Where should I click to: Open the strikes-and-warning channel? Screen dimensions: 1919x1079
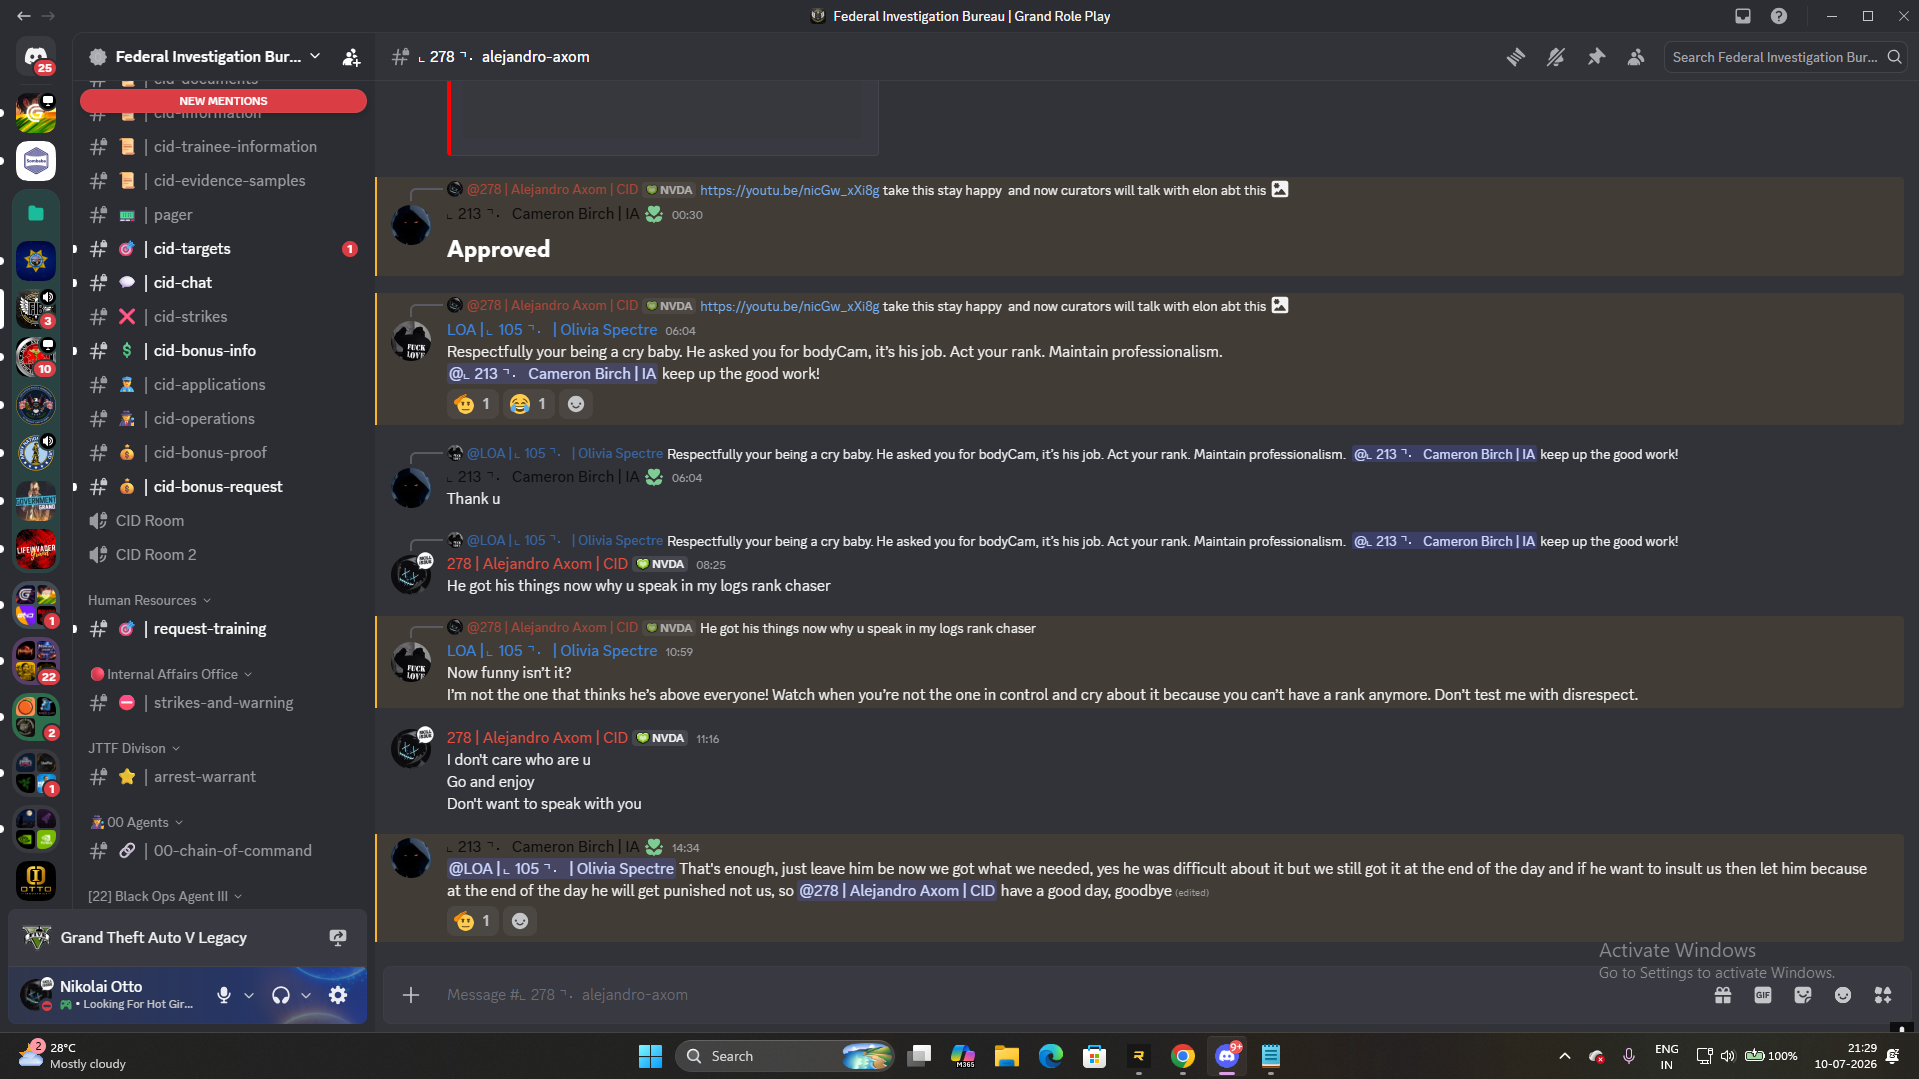(x=223, y=703)
